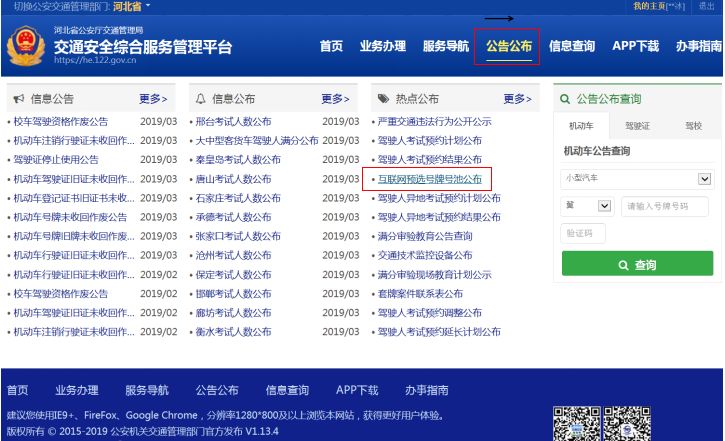Open 驾驶人考试预约延长计划公布 link
The width and height of the screenshot is (725, 441).
[439, 331]
